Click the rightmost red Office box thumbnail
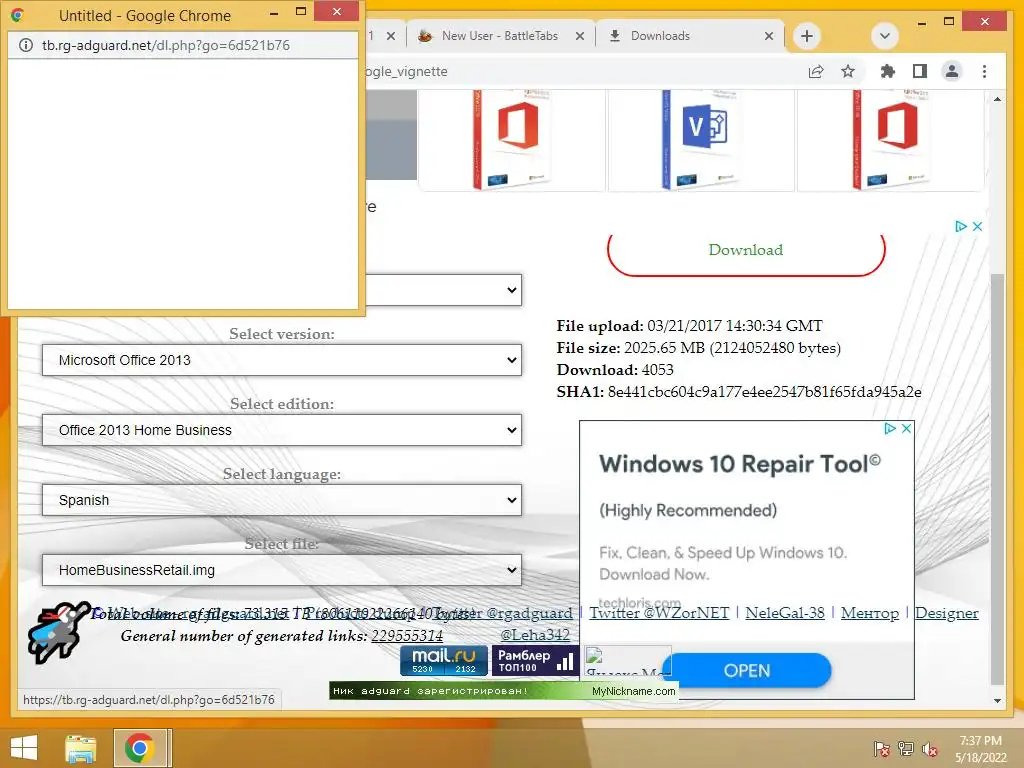This screenshot has height=768, width=1024. (890, 140)
